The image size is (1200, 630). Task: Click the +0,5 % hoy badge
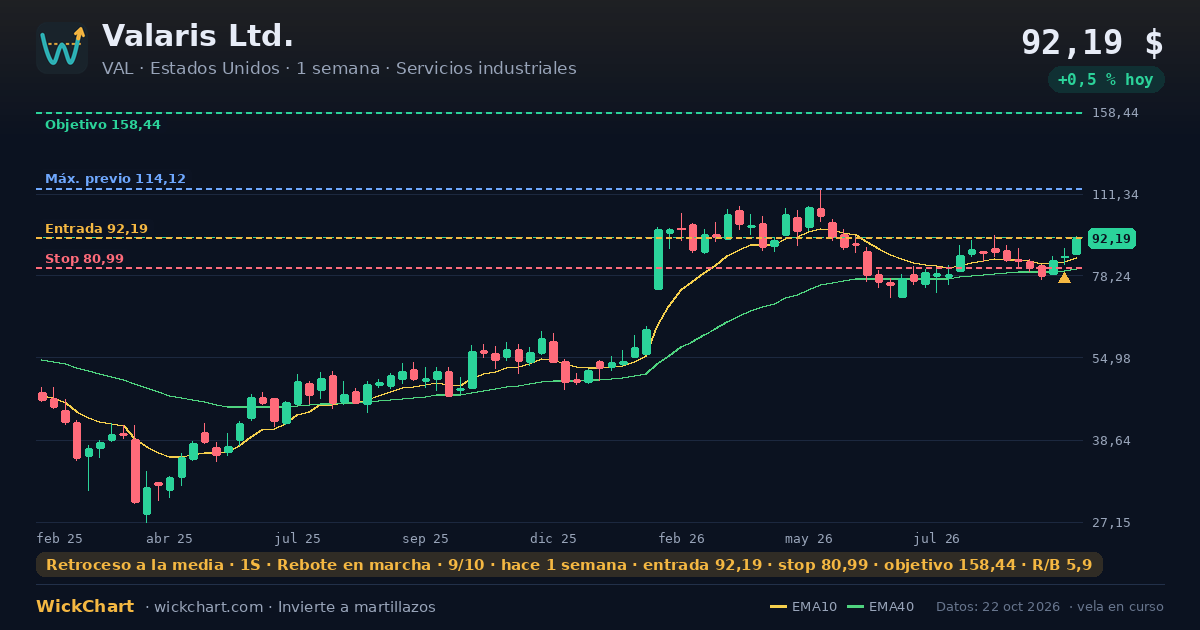pyautogui.click(x=1105, y=80)
